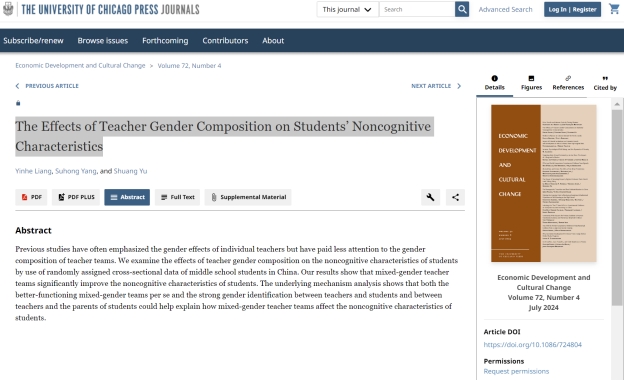Open the article tools wrench icon
This screenshot has width=624, height=381.
coord(430,197)
